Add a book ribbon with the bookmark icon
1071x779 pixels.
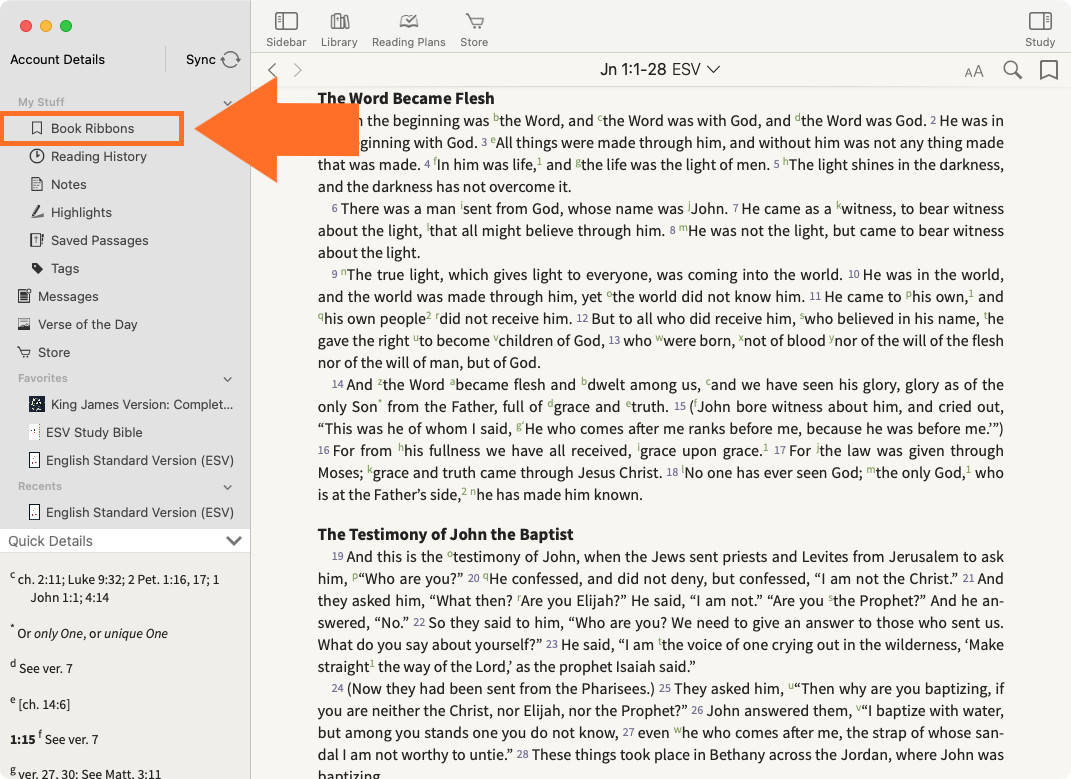(1048, 70)
